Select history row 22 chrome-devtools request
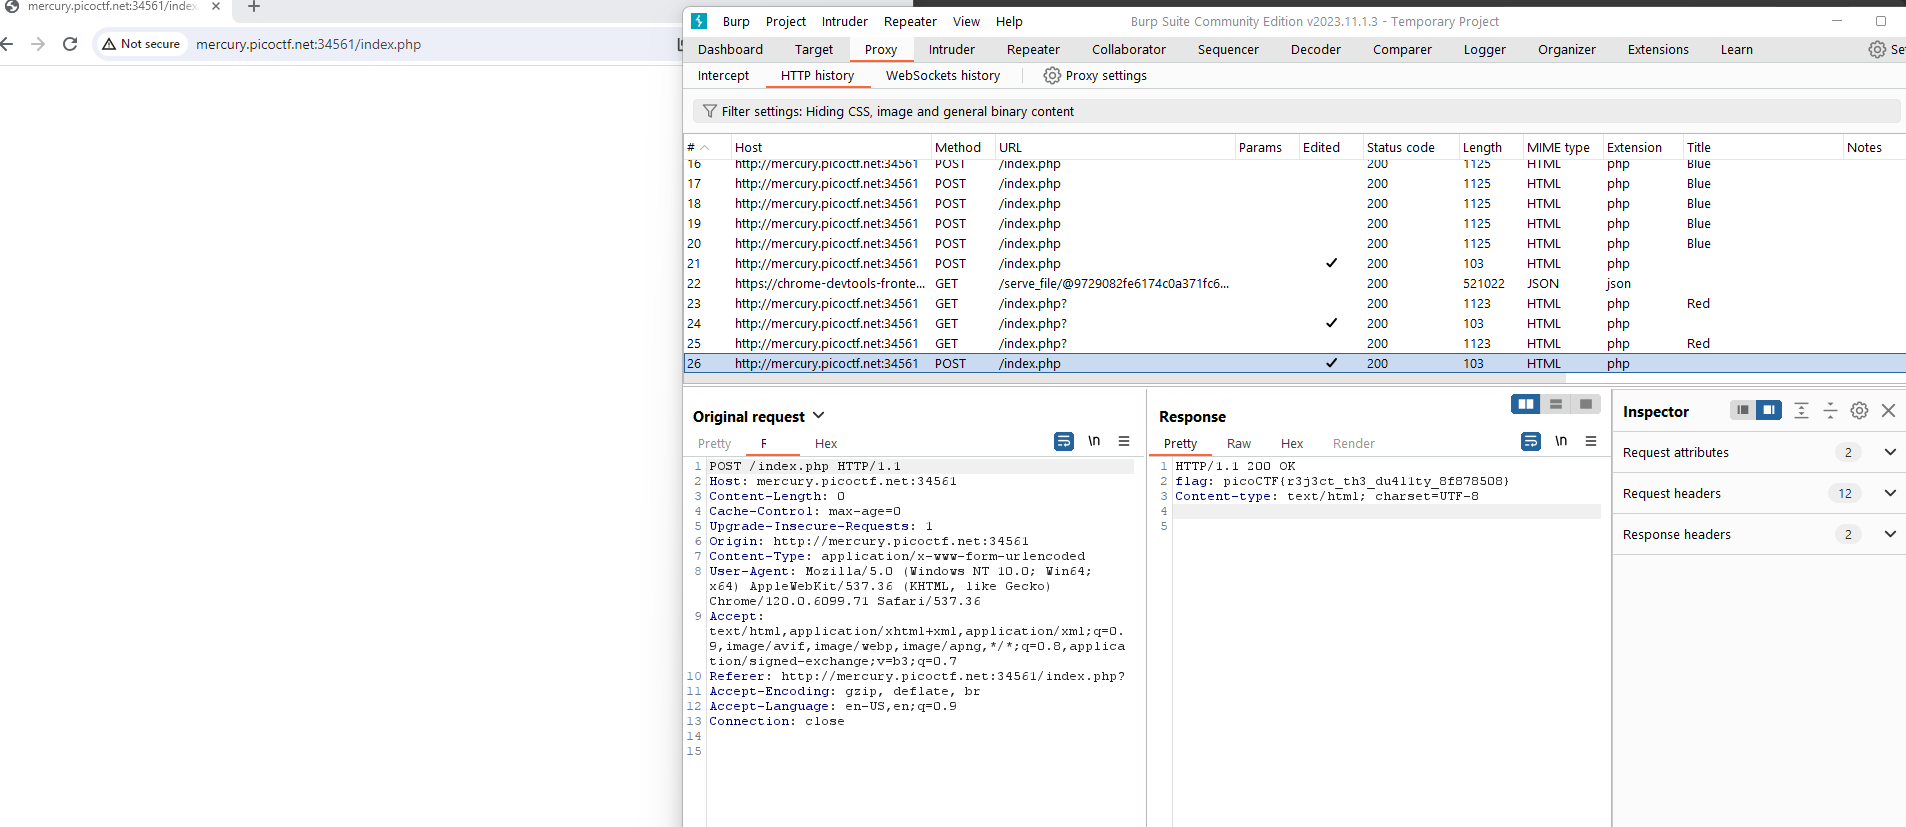 coord(1294,283)
